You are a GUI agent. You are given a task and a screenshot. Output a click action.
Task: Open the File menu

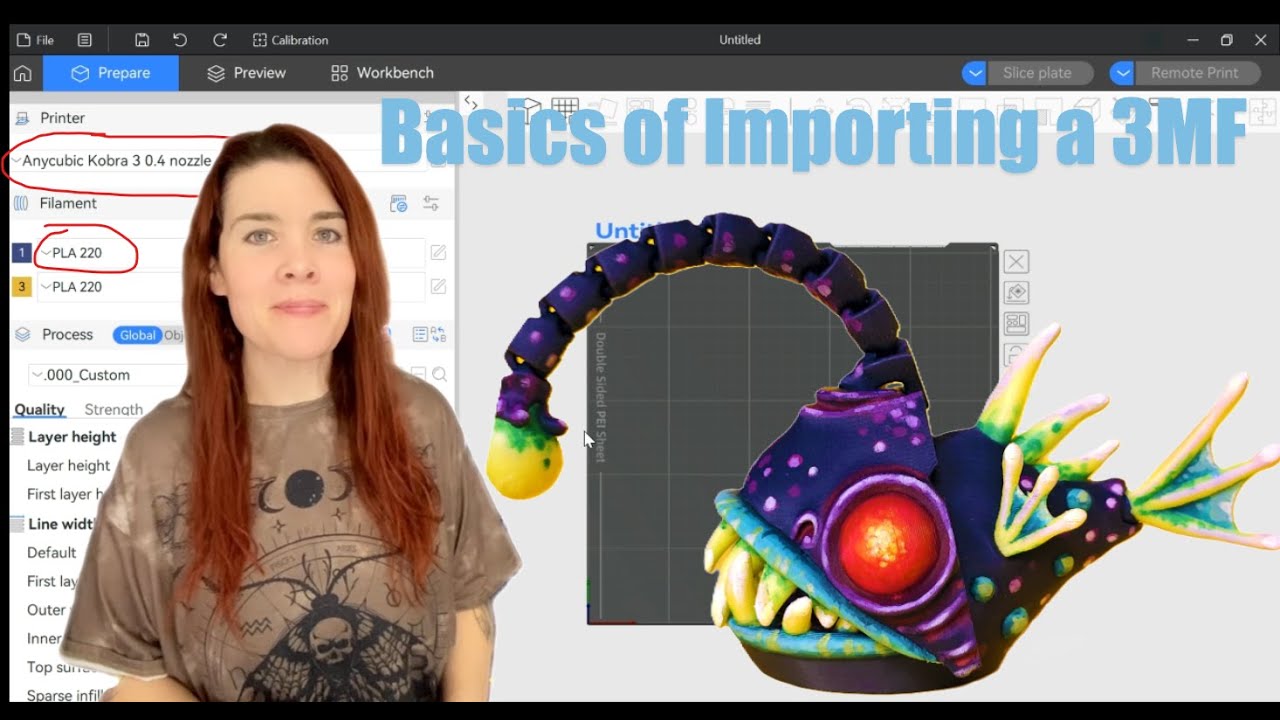pos(35,40)
